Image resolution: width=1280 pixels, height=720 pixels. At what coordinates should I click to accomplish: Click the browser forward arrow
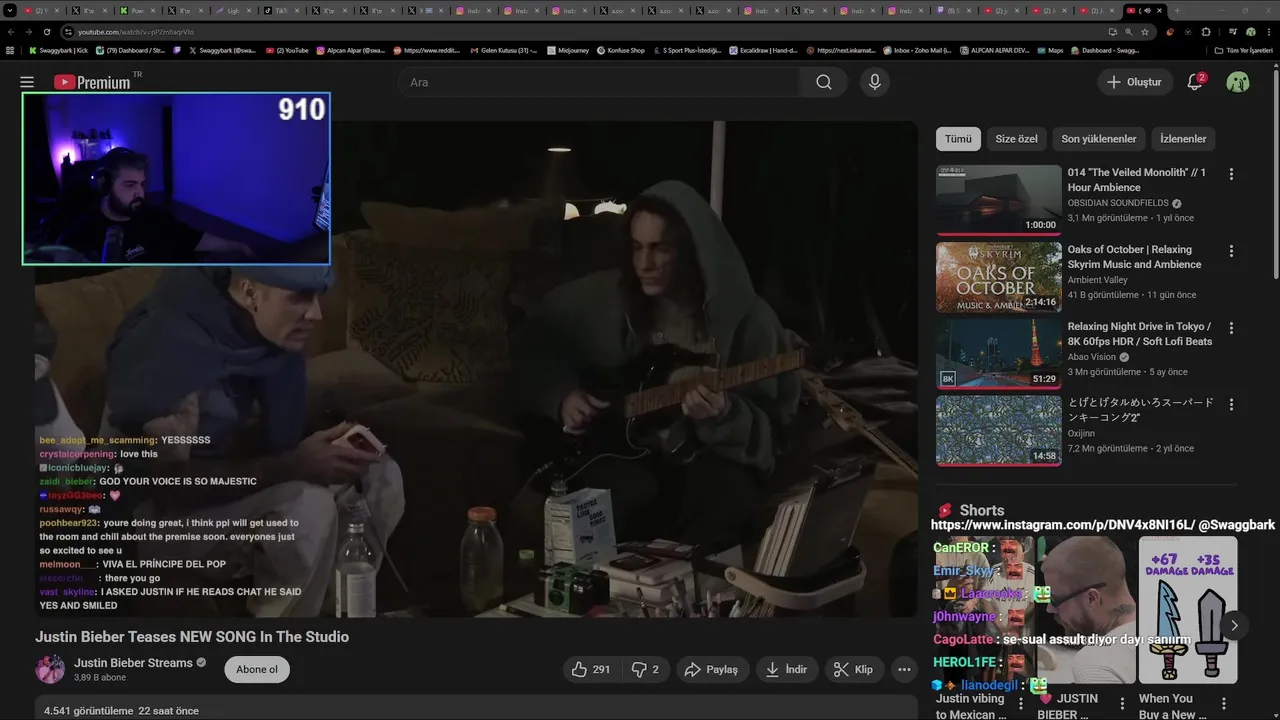tap(29, 32)
